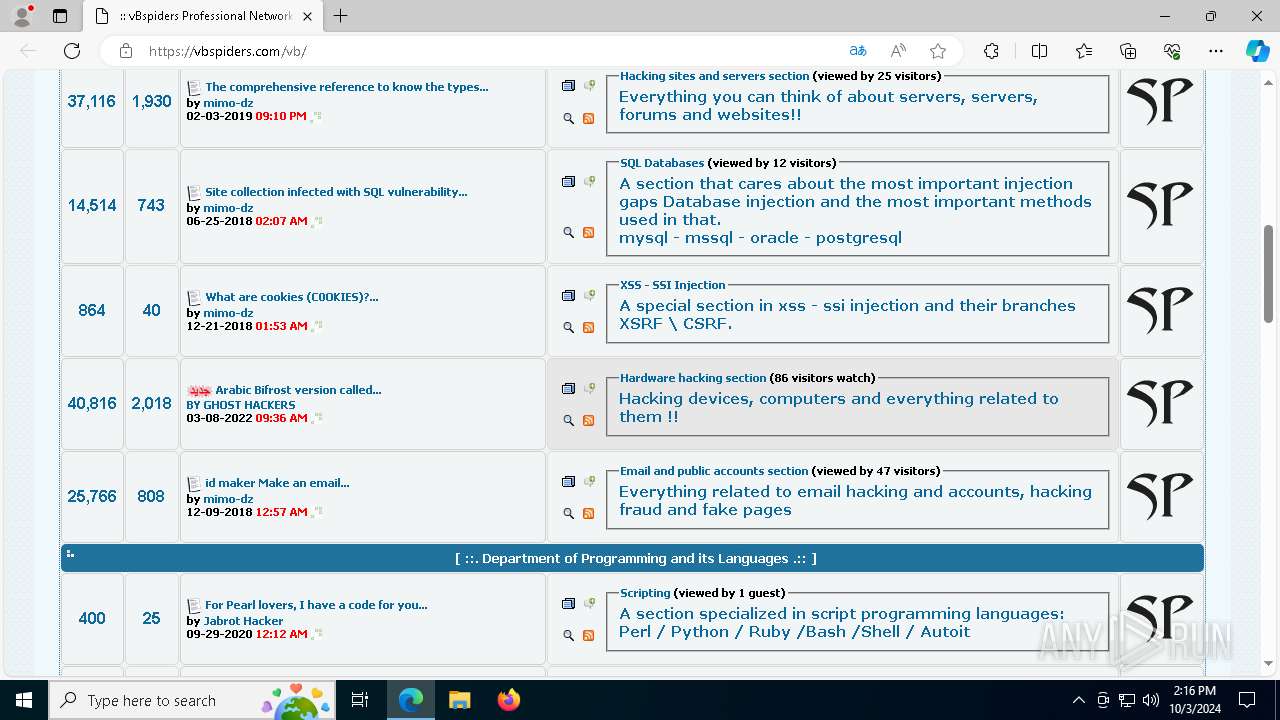1280x720 pixels.
Task: Open Email and public accounts section
Action: [714, 471]
